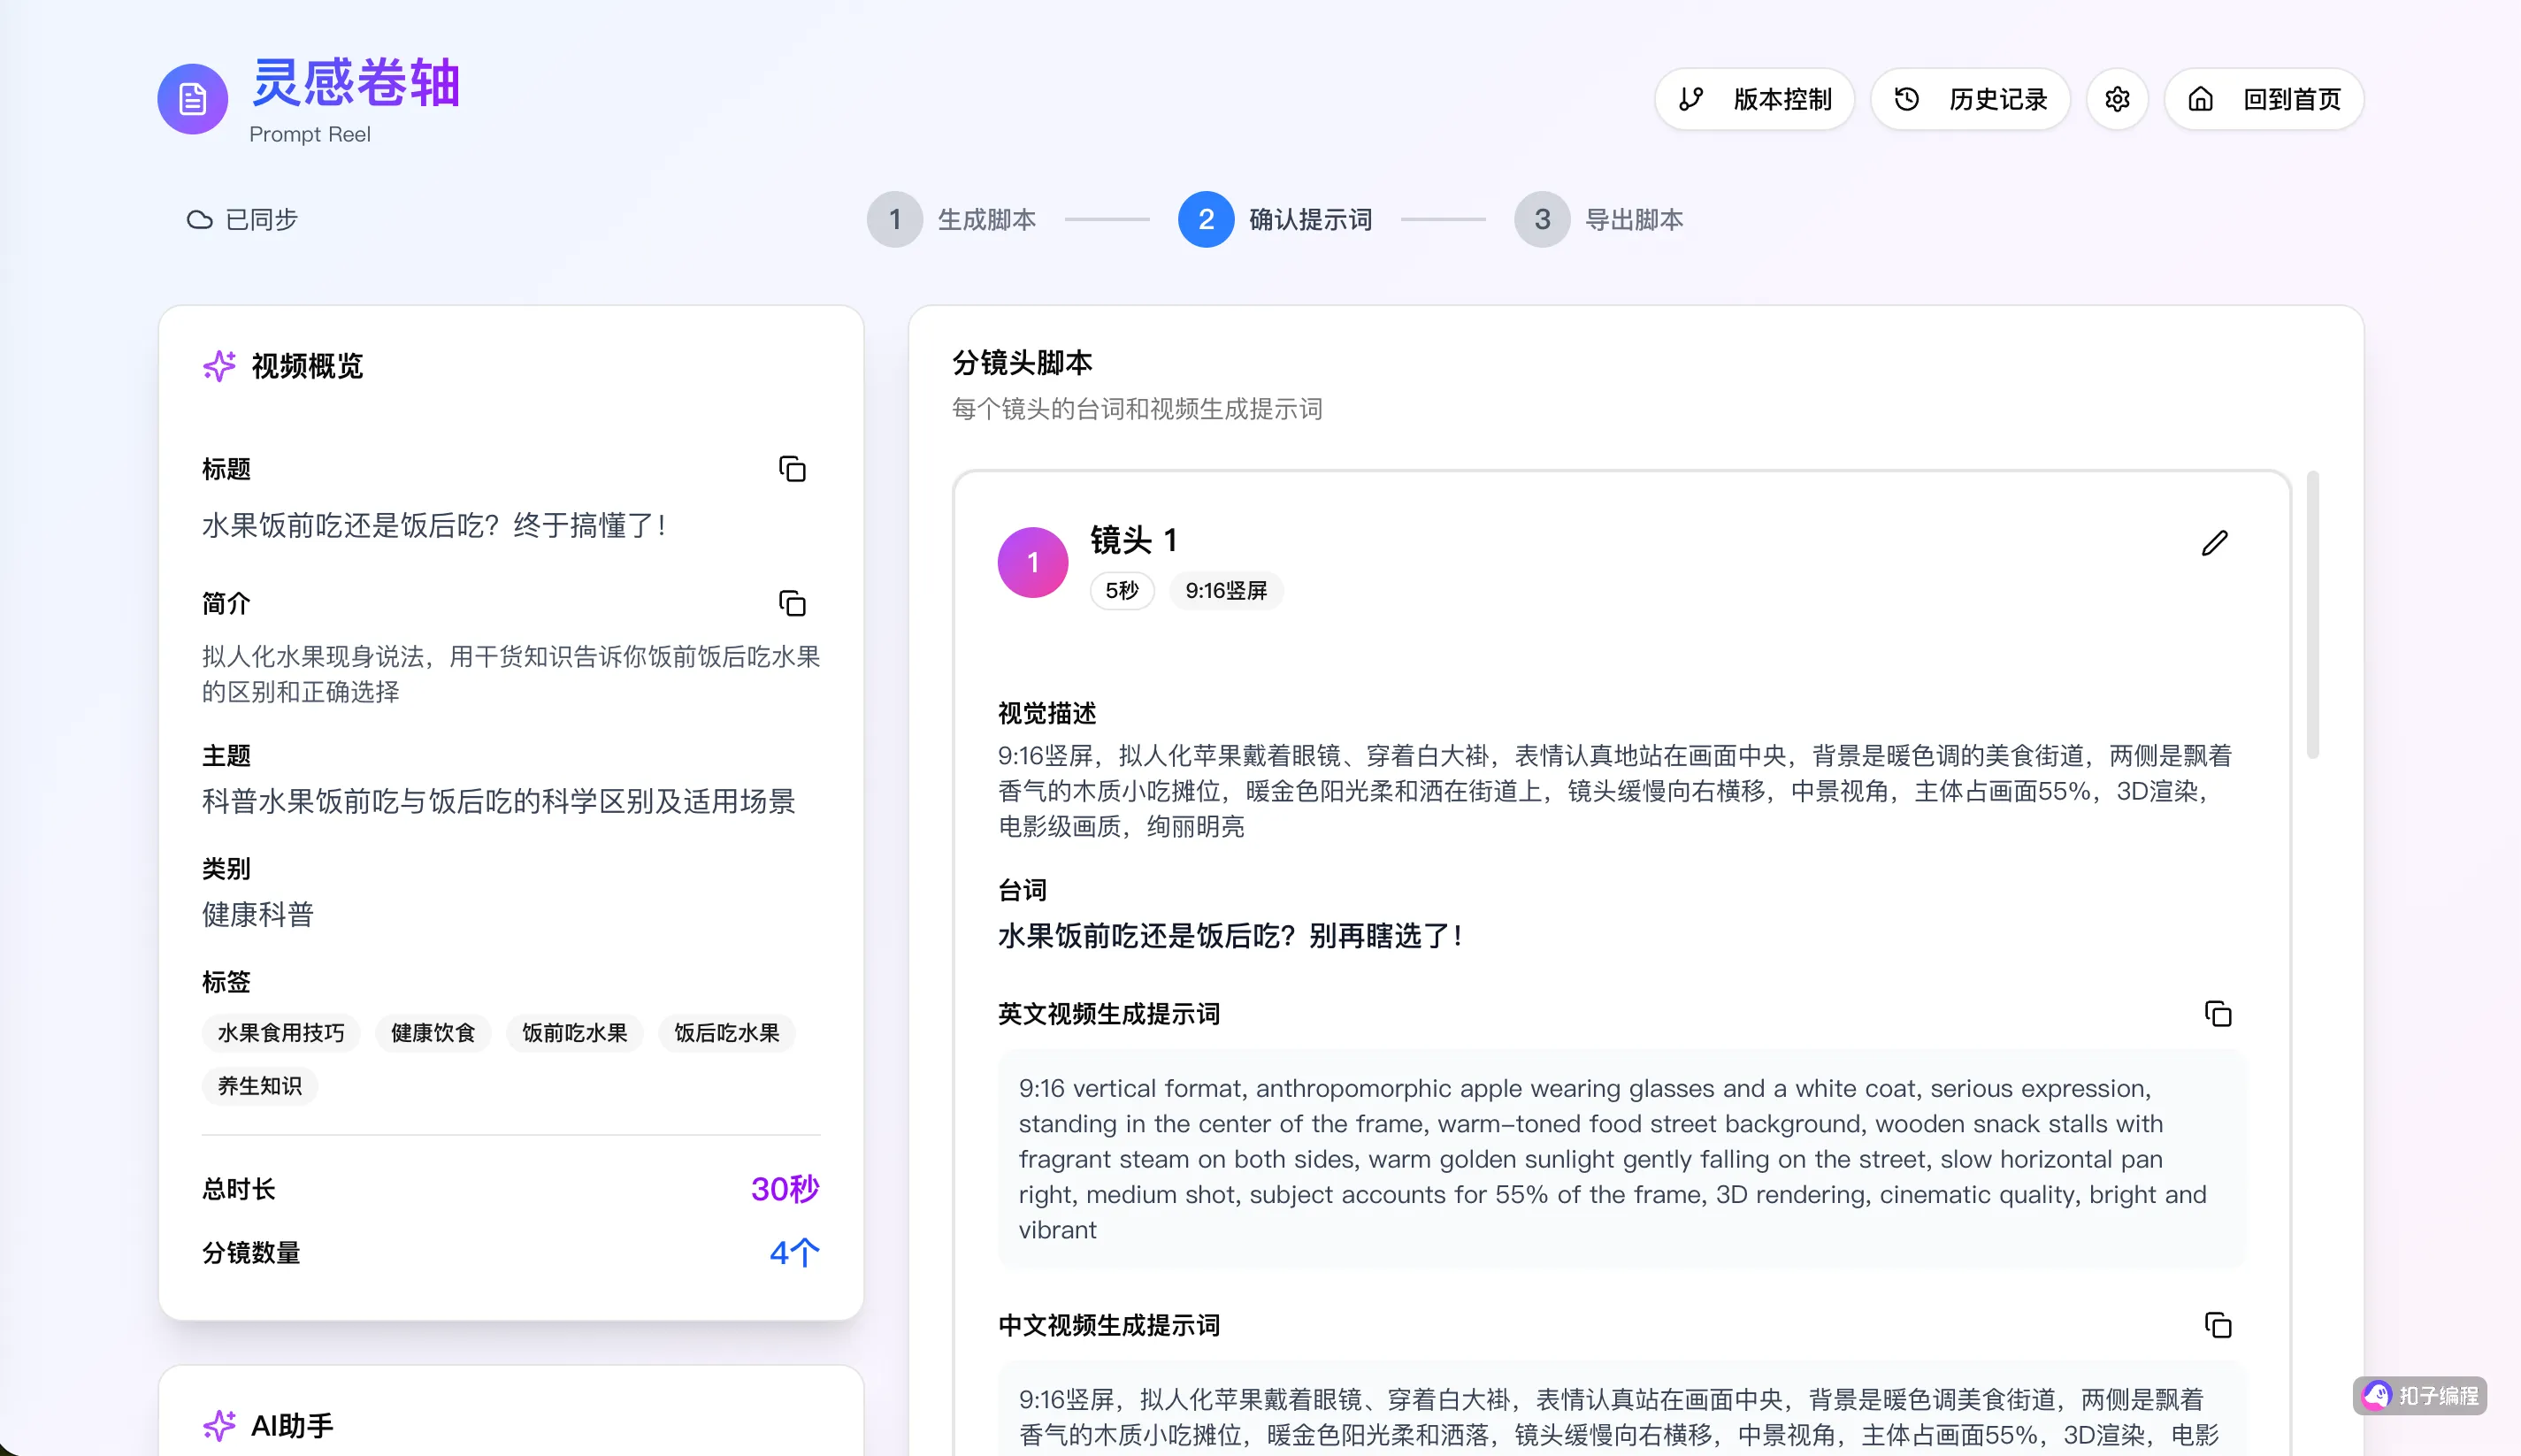Click the 已同步 cloud status
The image size is (2521, 1456).
243,219
